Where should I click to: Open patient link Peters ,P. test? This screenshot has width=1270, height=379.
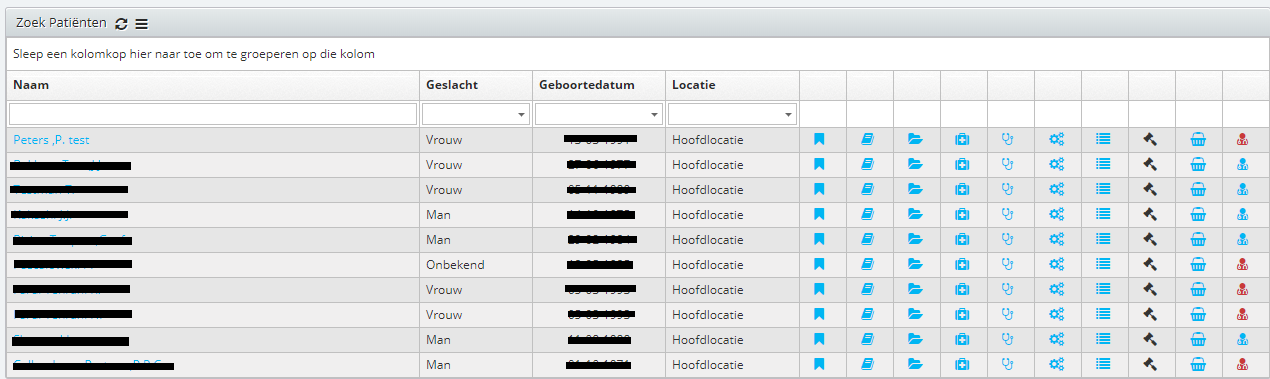point(51,140)
